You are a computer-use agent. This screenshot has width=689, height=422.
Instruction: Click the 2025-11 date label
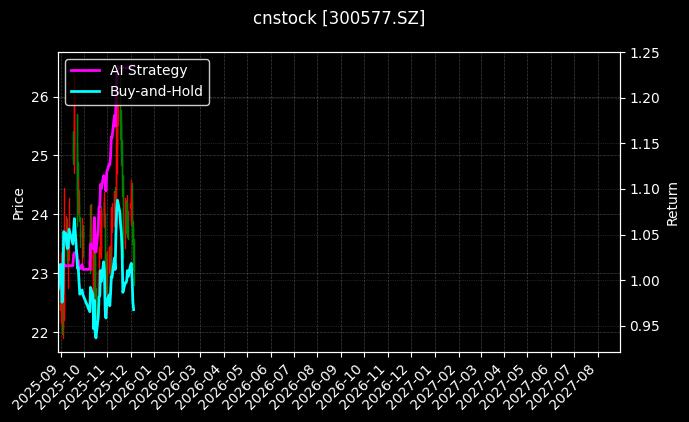(x=81, y=387)
